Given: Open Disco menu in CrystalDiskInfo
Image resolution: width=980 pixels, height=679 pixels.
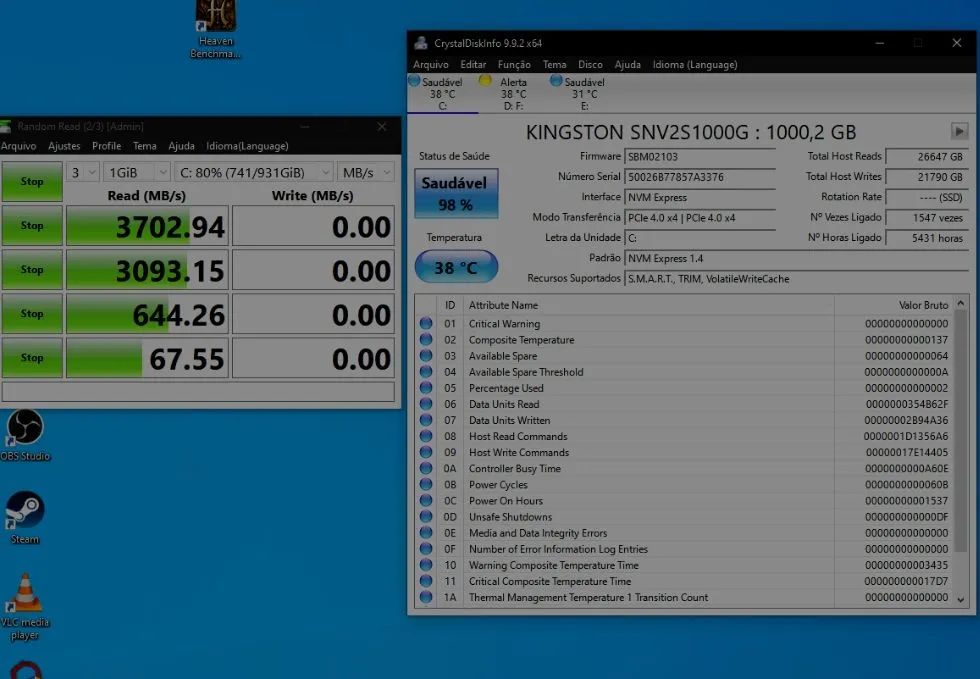Looking at the screenshot, I should coord(591,64).
